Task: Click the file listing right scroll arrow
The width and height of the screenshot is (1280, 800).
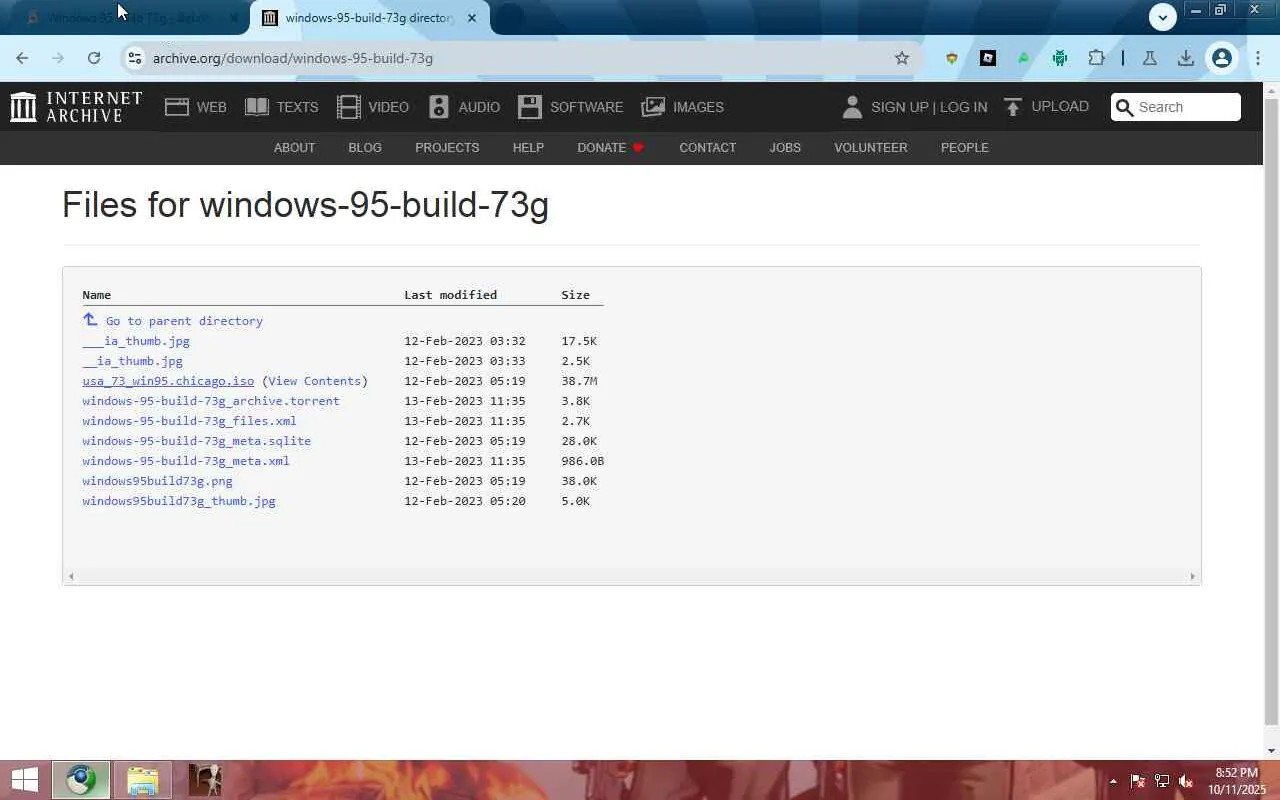Action: point(1192,576)
